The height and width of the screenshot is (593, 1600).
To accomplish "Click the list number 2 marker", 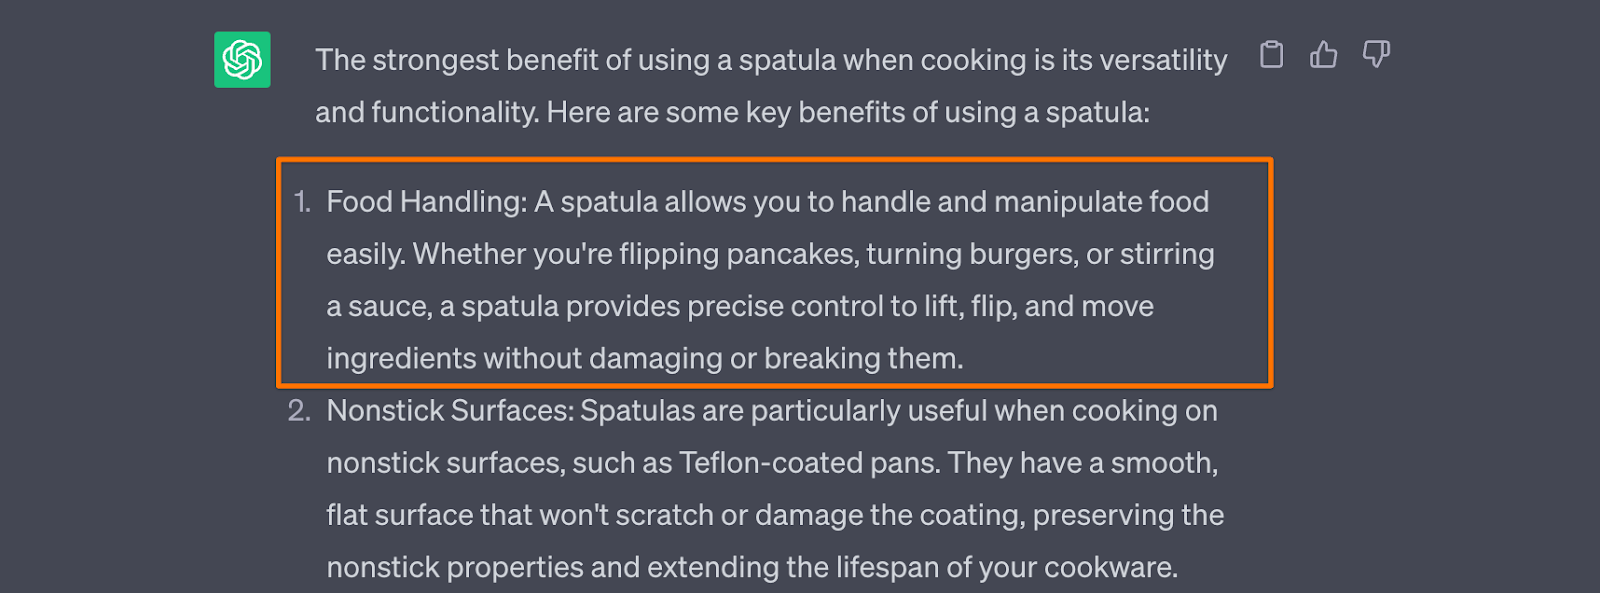I will tap(299, 411).
